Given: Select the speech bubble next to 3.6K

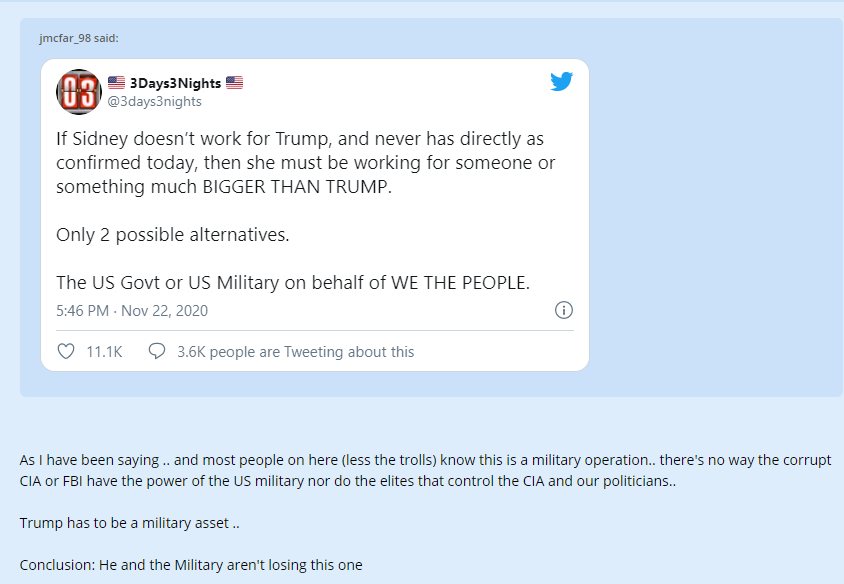Looking at the screenshot, I should (156, 350).
